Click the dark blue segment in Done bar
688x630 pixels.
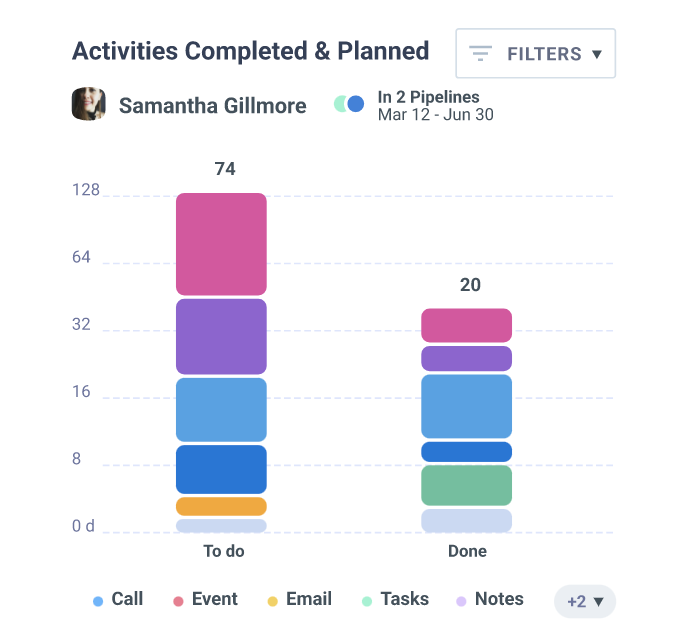point(466,452)
